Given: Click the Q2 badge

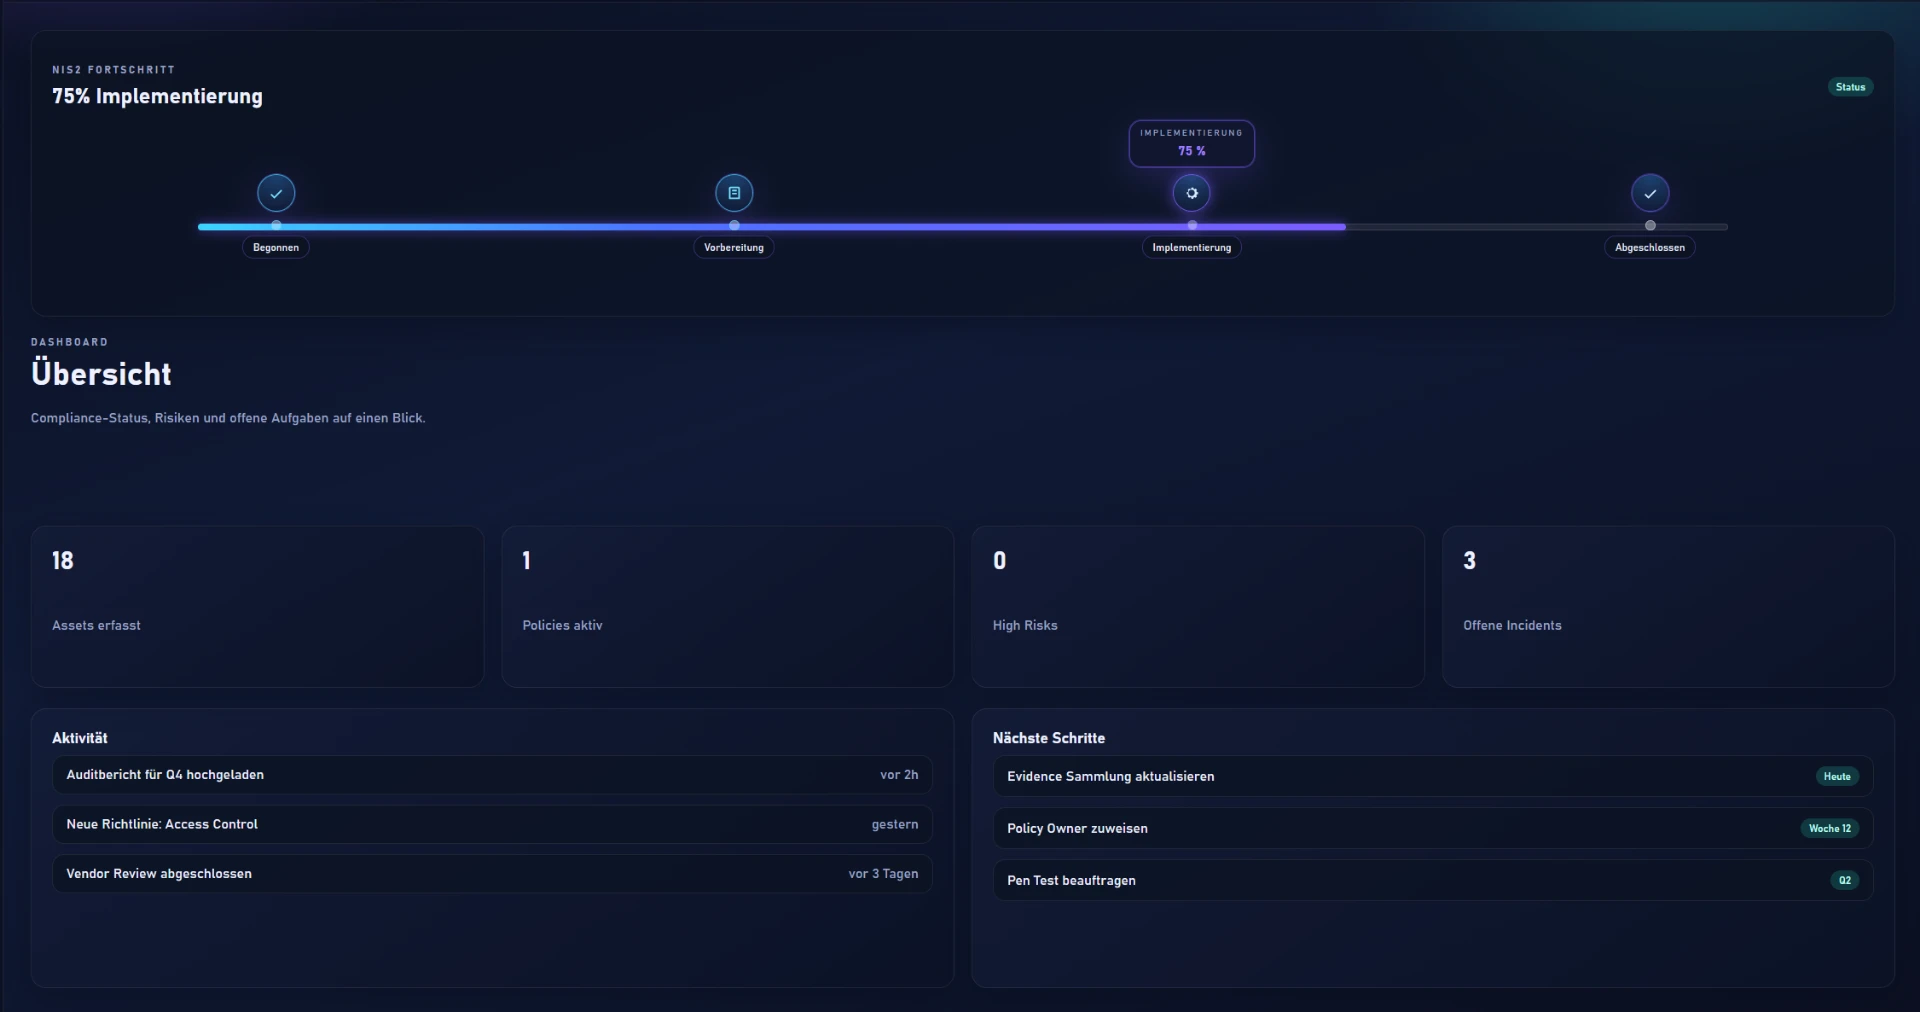Looking at the screenshot, I should click(1845, 880).
